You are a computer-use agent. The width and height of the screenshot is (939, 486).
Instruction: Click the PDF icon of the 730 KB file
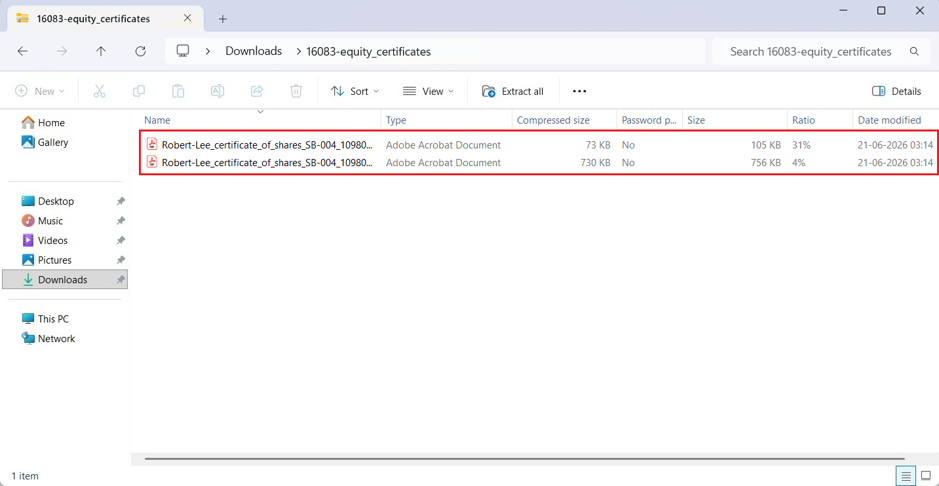tap(152, 162)
